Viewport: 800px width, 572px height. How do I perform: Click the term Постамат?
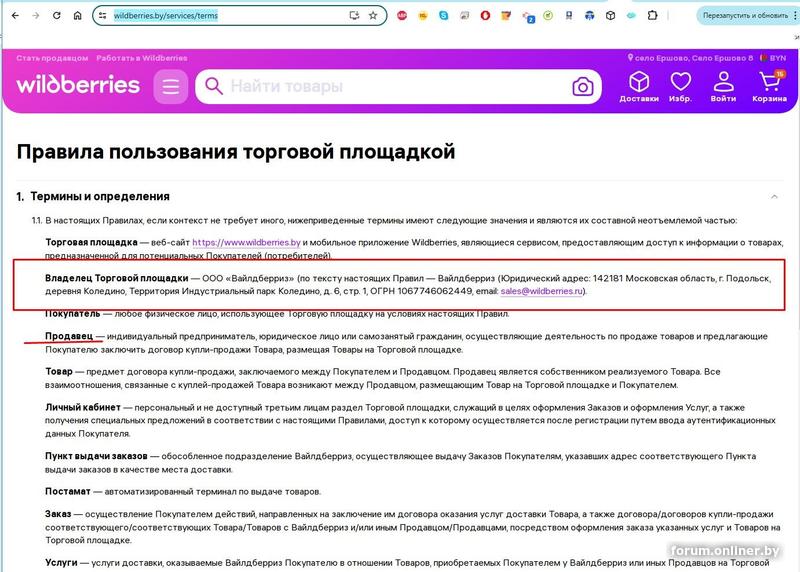67,491
